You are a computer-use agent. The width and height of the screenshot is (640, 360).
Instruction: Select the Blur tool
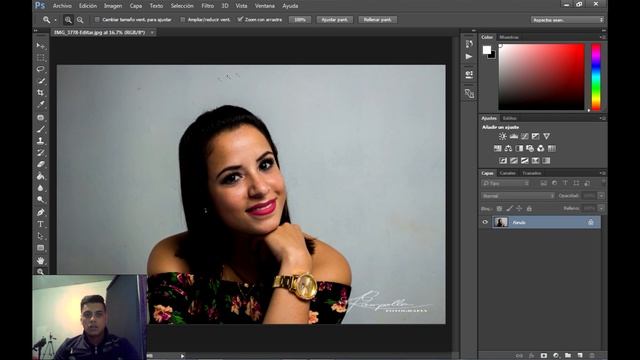pyautogui.click(x=40, y=188)
